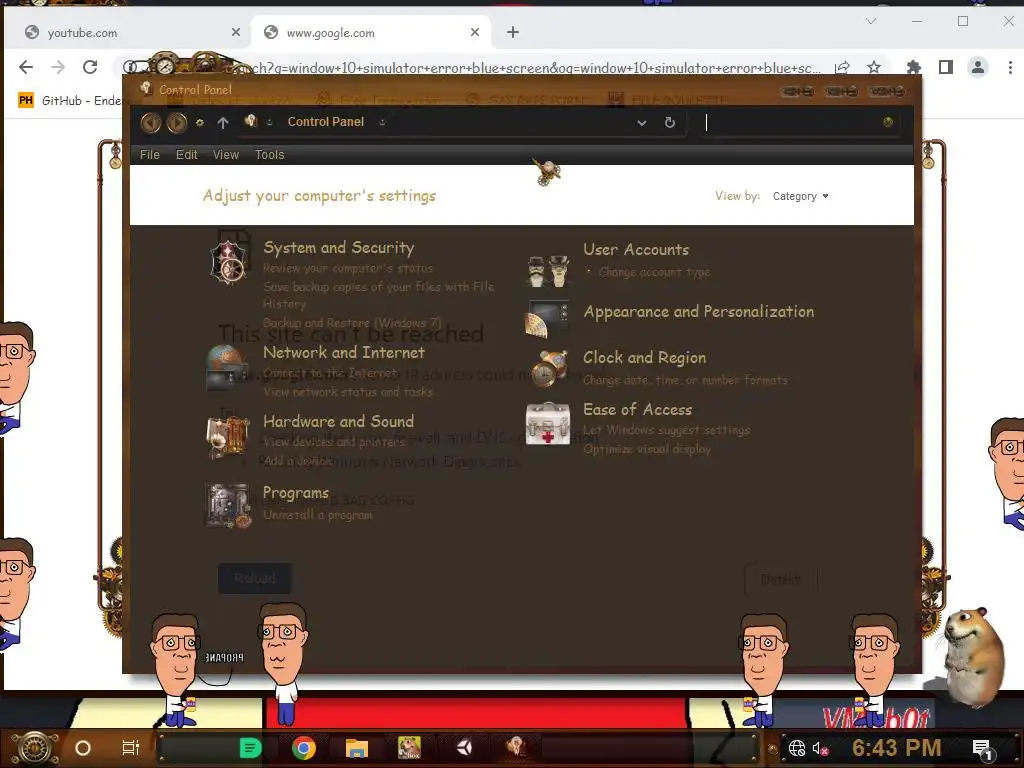Open the File menu in Control Panel
The height and width of the screenshot is (768, 1024).
[150, 155]
